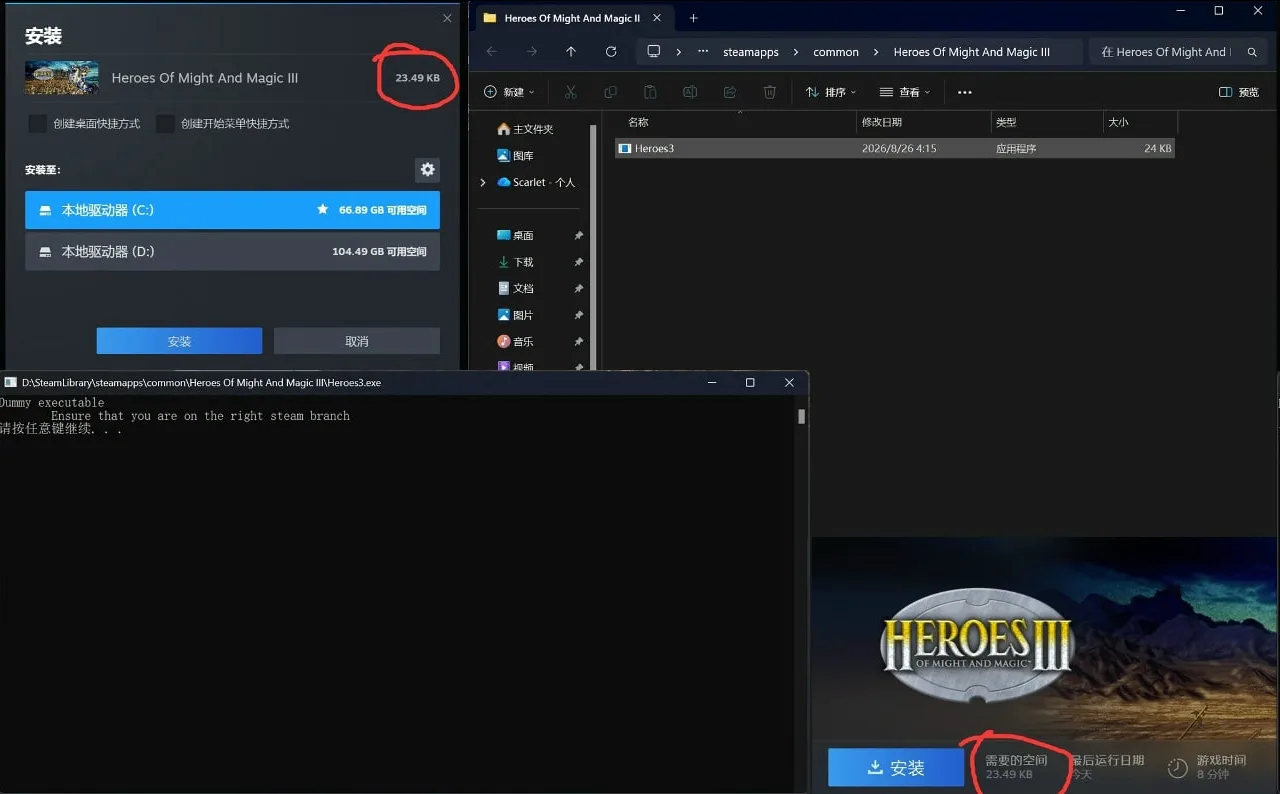This screenshot has width=1280, height=794.
Task: Click the Copy icon in Explorer toolbar
Action: point(610,92)
